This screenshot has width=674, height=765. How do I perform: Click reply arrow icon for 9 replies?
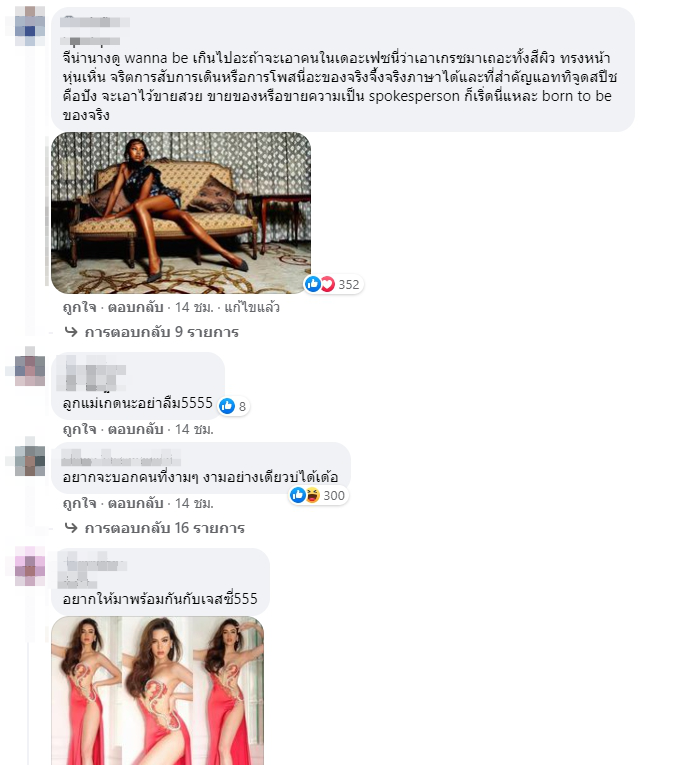click(71, 332)
